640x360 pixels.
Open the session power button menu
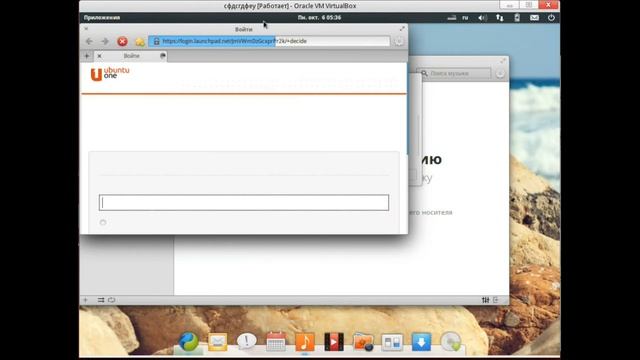[551, 18]
